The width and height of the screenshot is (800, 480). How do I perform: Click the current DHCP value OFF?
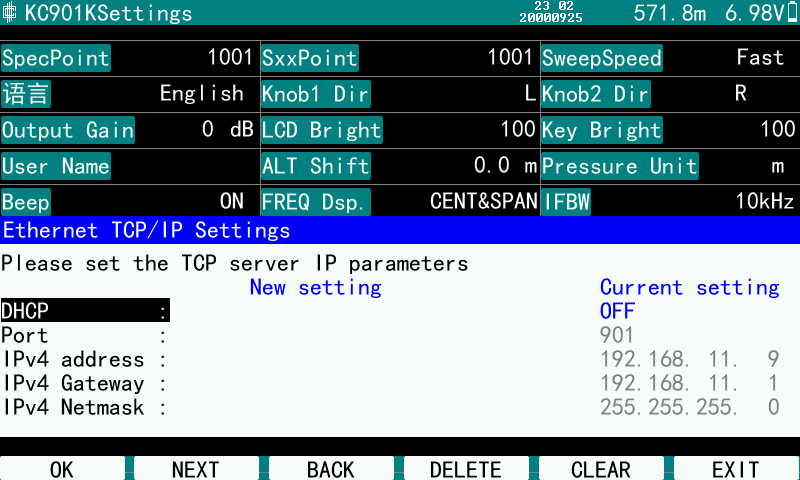[617, 311]
